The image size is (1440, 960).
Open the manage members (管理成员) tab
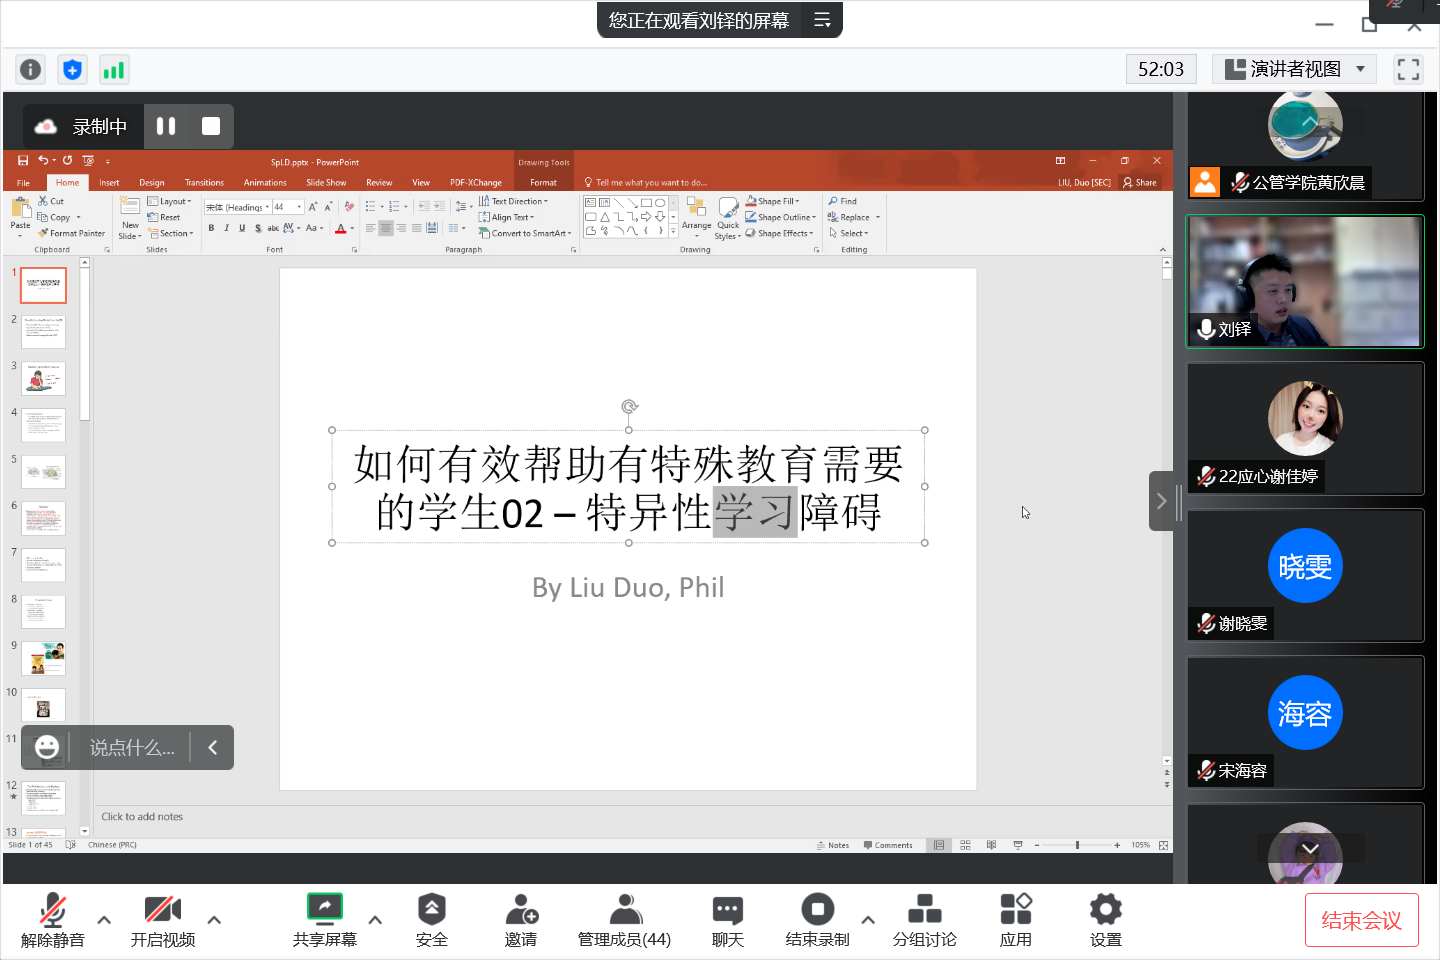pyautogui.click(x=624, y=920)
